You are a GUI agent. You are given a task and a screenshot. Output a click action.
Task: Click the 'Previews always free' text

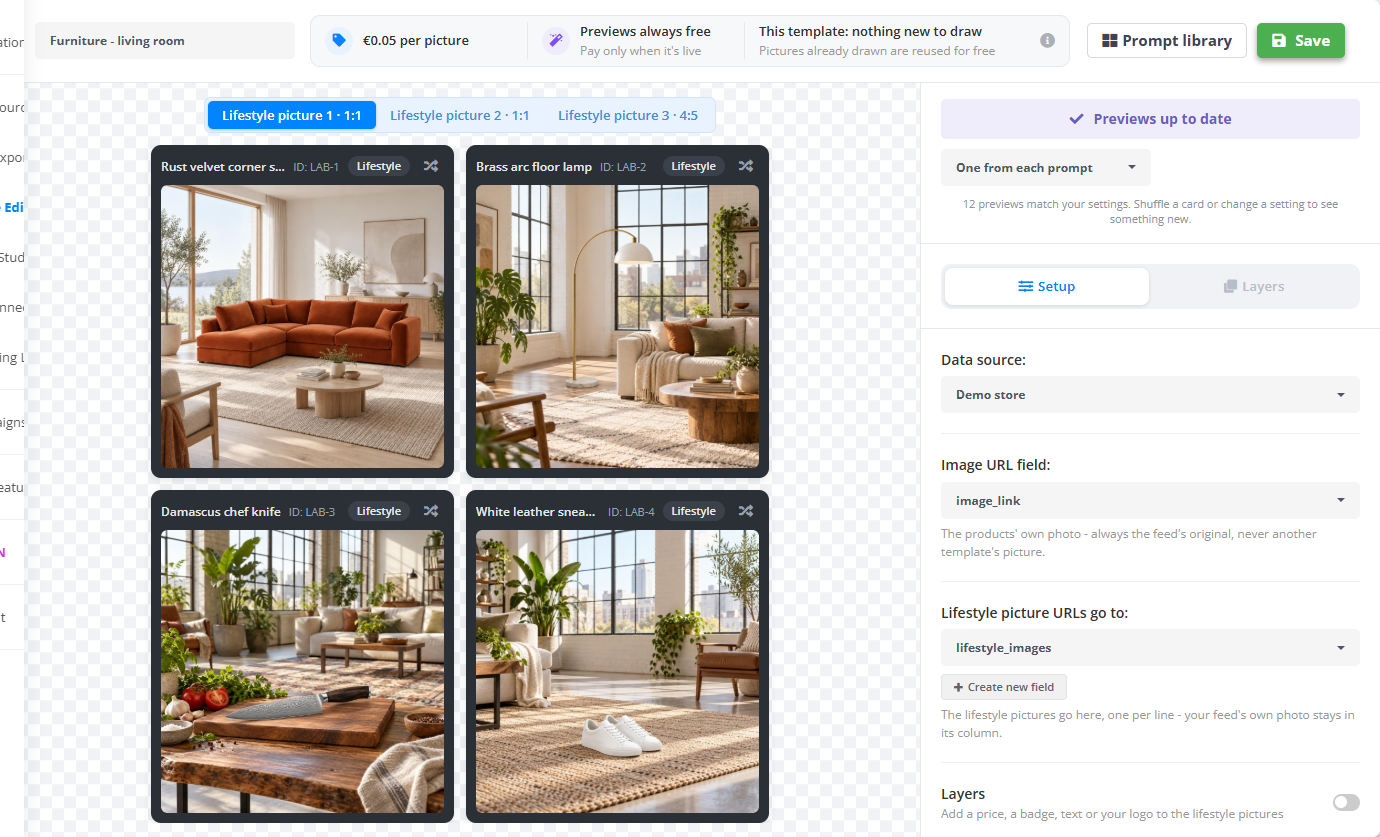[645, 32]
